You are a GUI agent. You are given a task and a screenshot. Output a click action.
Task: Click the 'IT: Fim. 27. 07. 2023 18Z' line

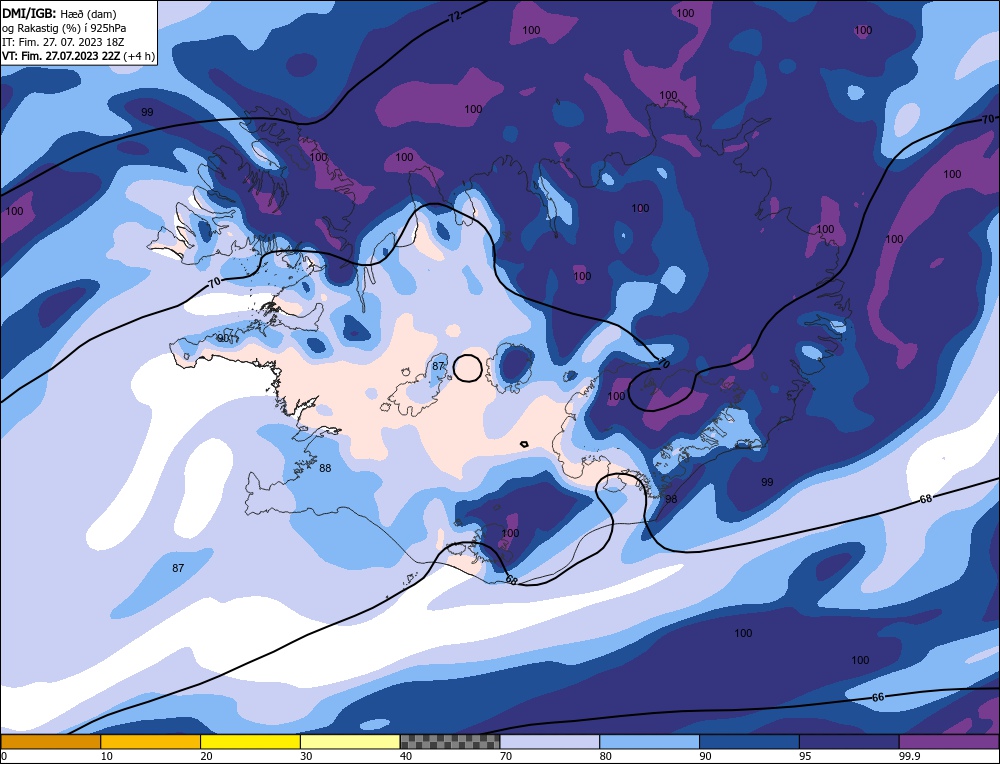pos(63,42)
